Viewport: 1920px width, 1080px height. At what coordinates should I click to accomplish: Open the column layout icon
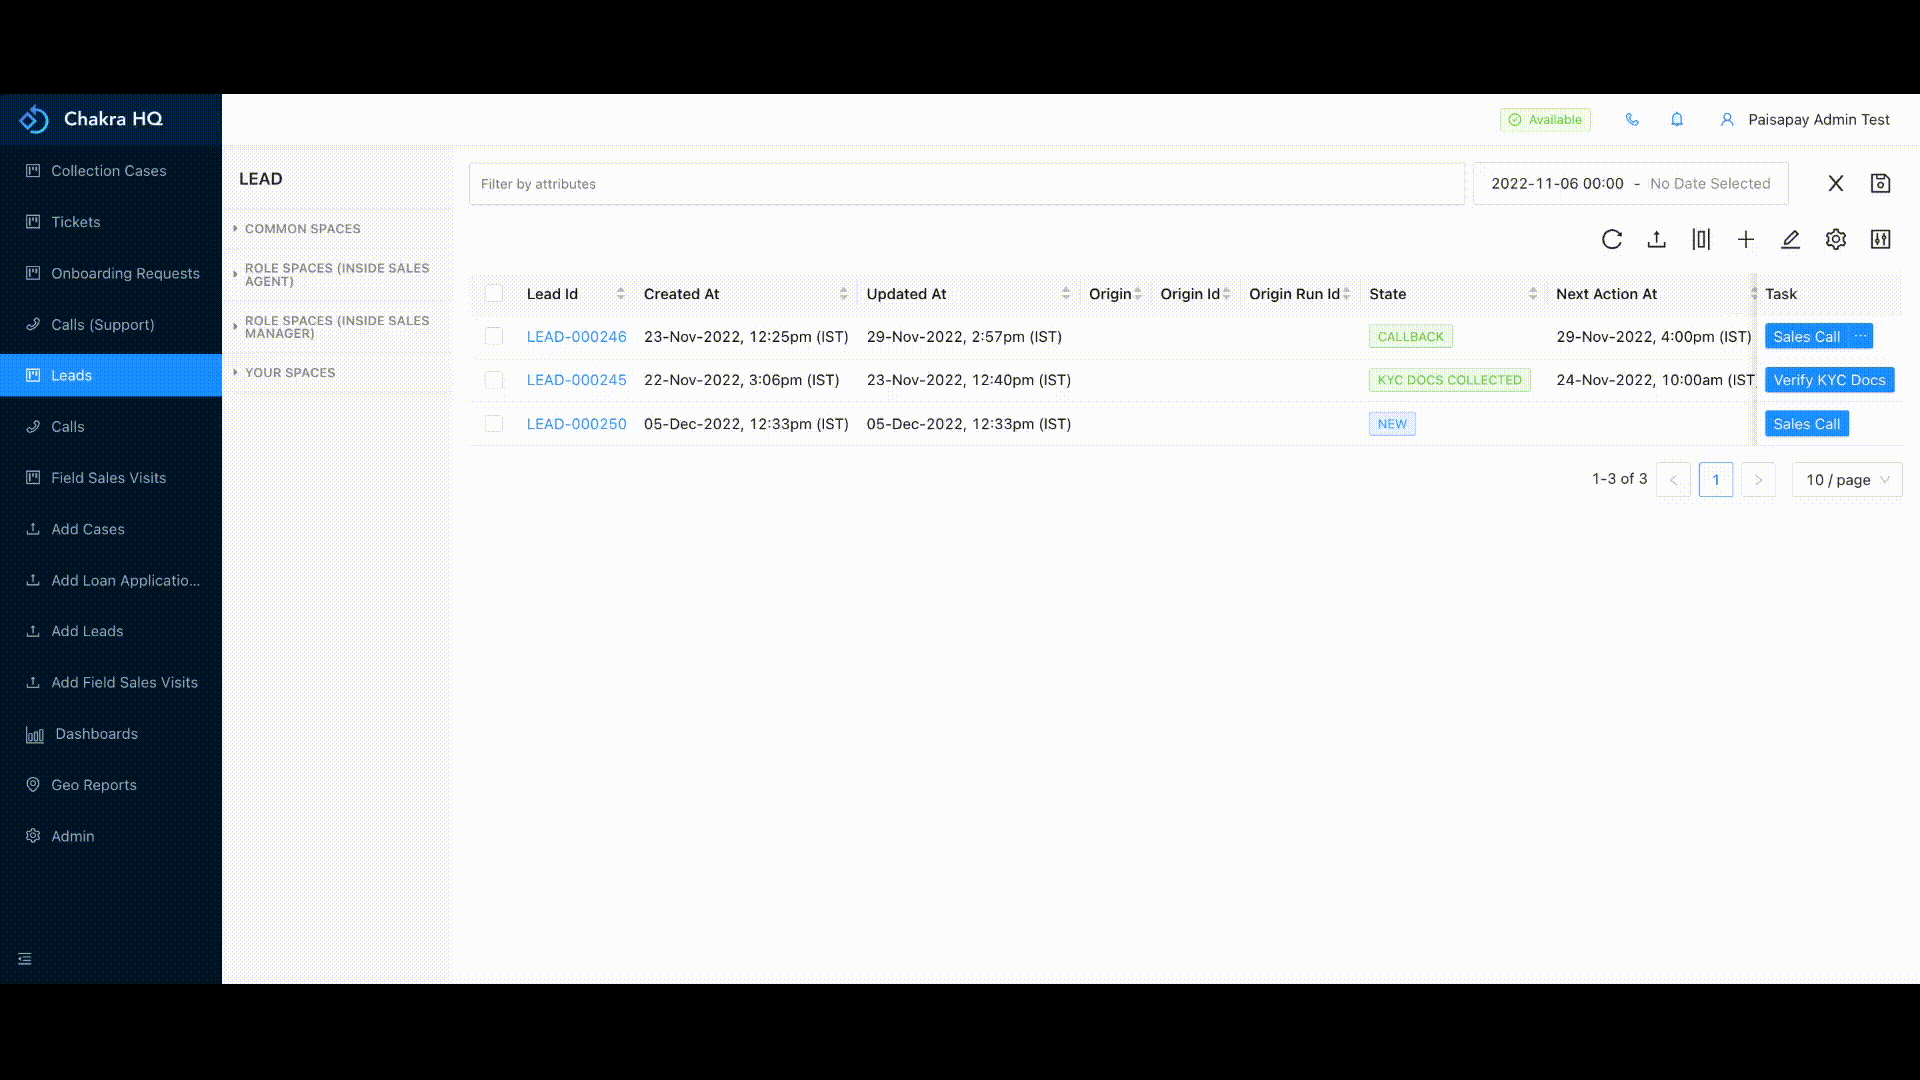click(1701, 240)
